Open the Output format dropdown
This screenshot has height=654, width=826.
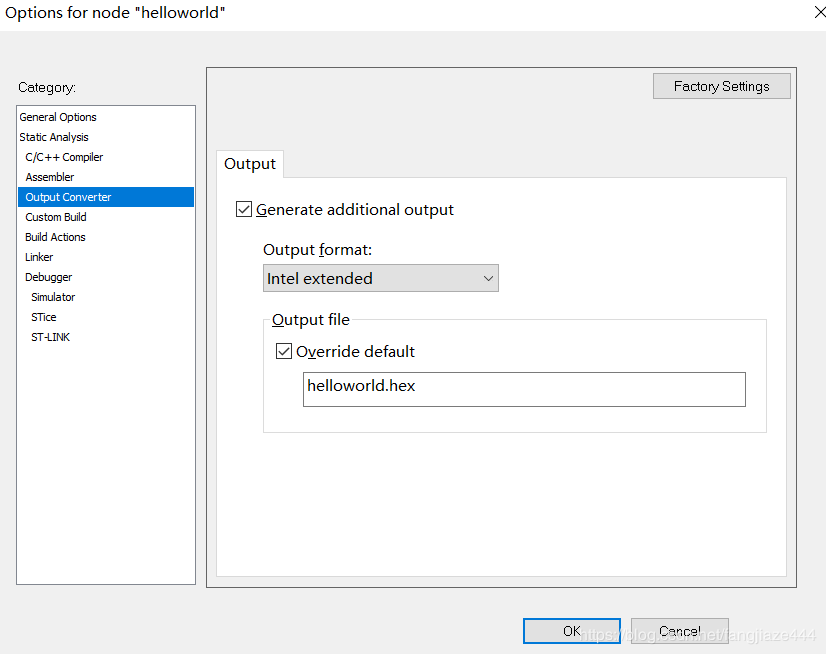[381, 279]
